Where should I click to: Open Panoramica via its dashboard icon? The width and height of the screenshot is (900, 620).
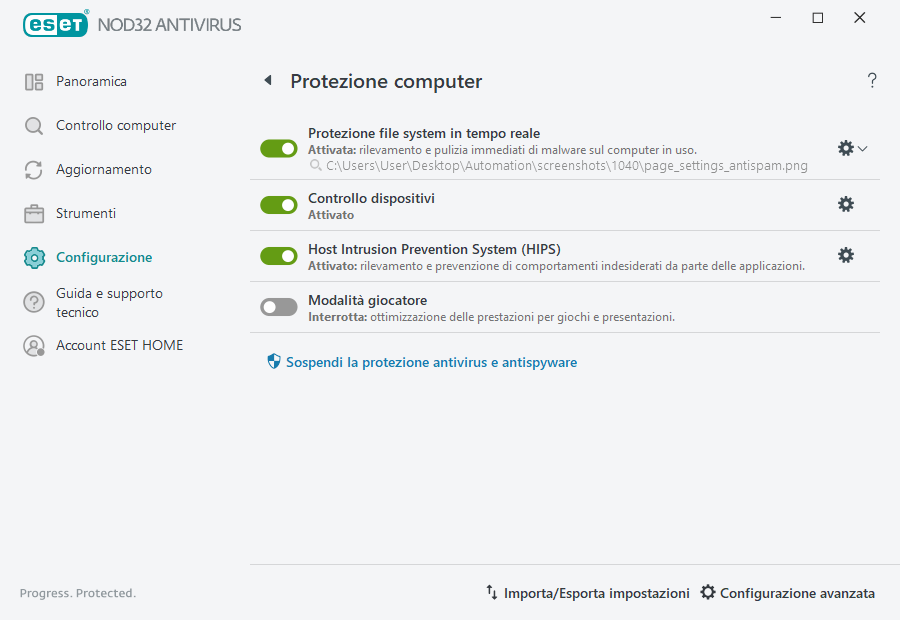[x=31, y=81]
